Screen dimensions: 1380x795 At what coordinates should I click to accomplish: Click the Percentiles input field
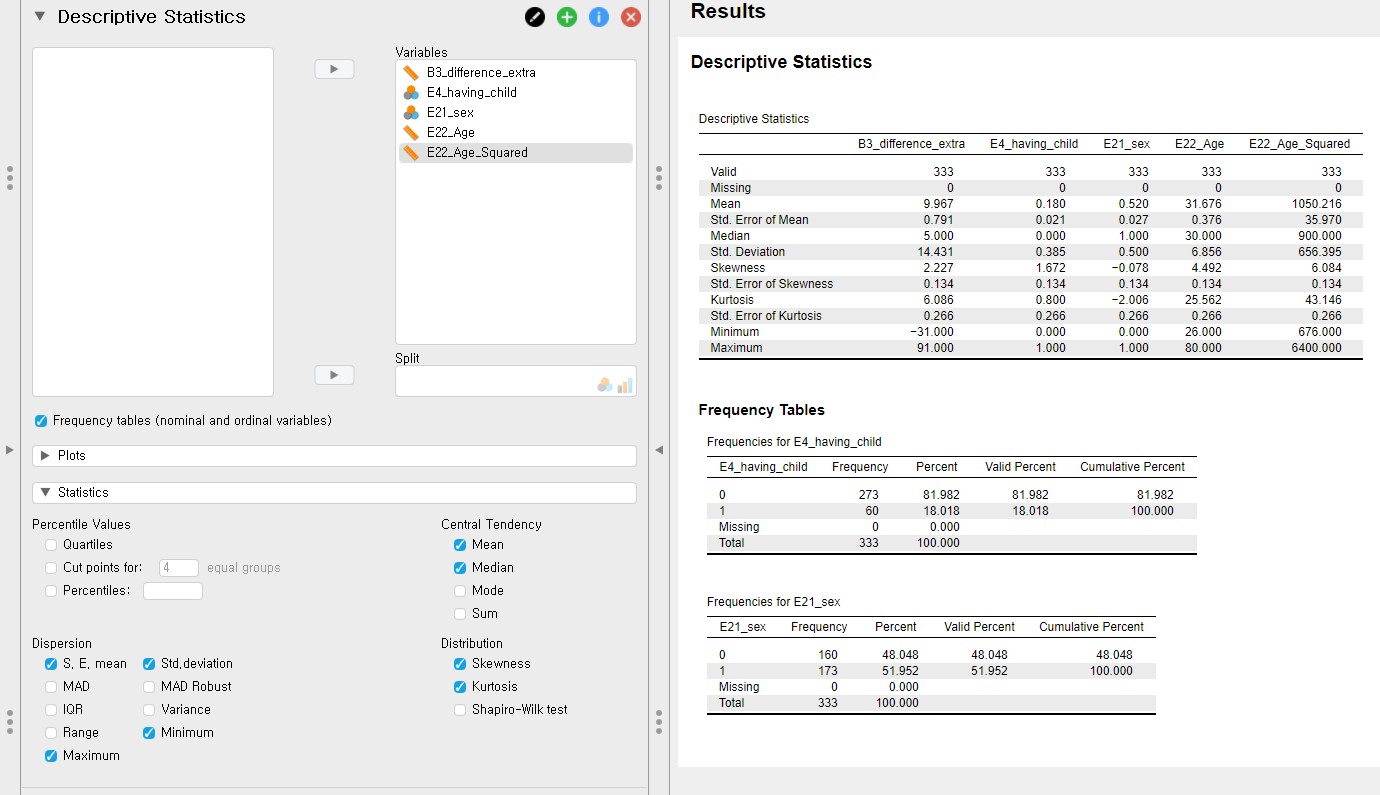point(173,591)
